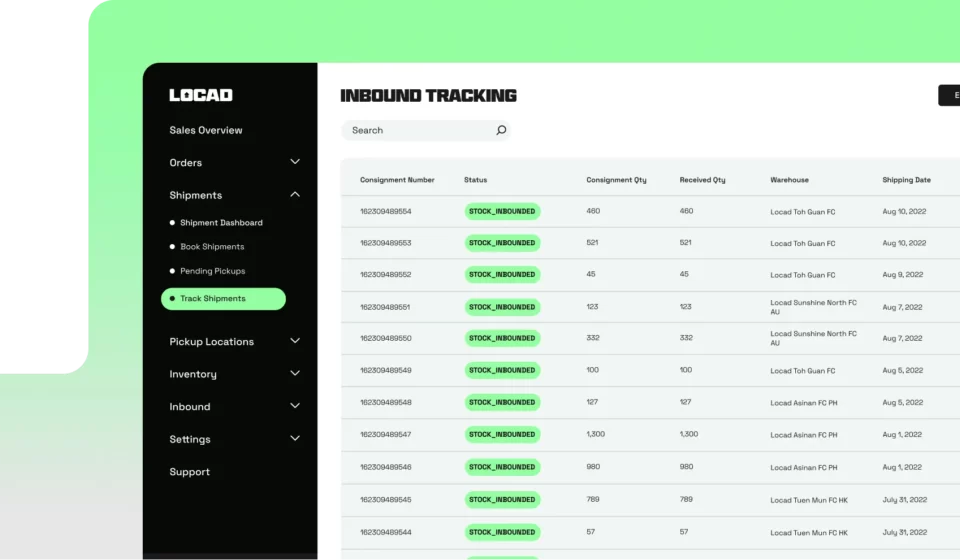960x560 pixels.
Task: Open consignment number 162309489547 row
Action: pos(386,435)
